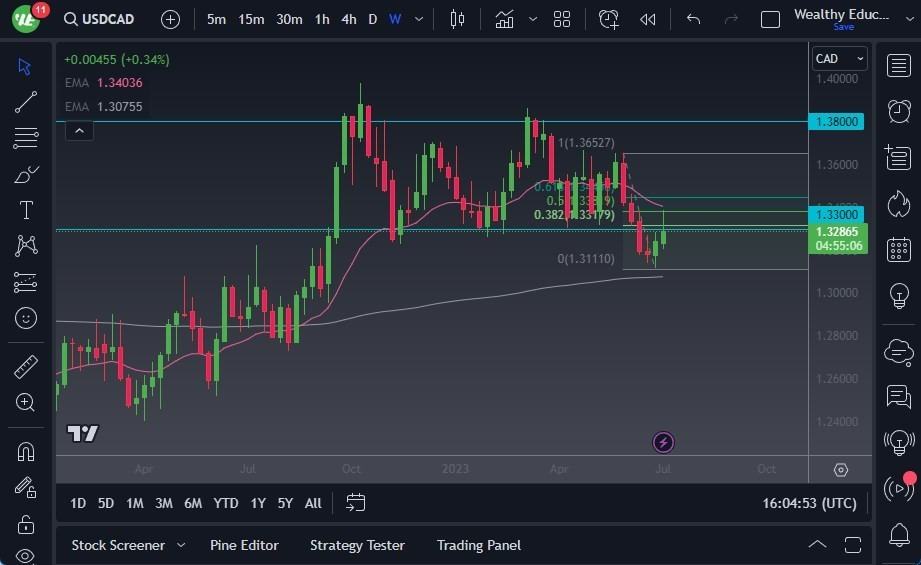Image resolution: width=921 pixels, height=565 pixels.
Task: Open the public chats cloud panel
Action: tap(899, 352)
